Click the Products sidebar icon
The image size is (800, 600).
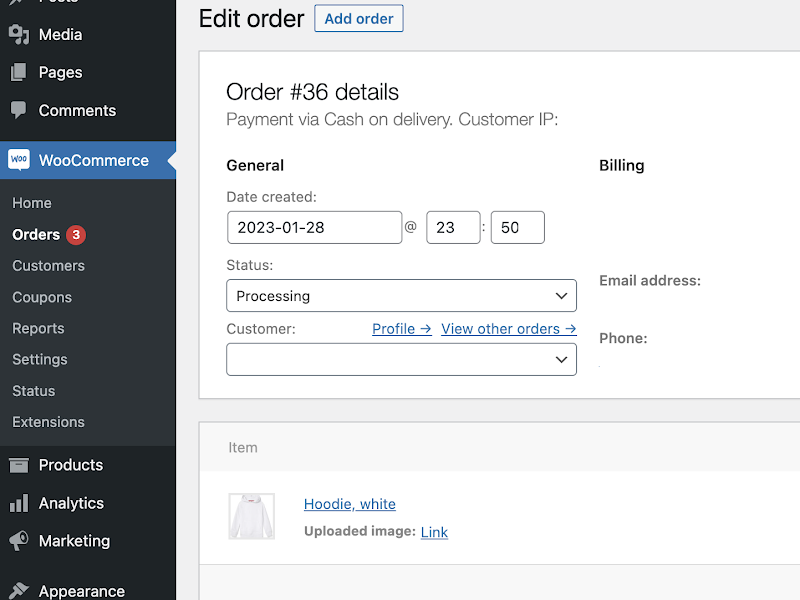click(18, 465)
